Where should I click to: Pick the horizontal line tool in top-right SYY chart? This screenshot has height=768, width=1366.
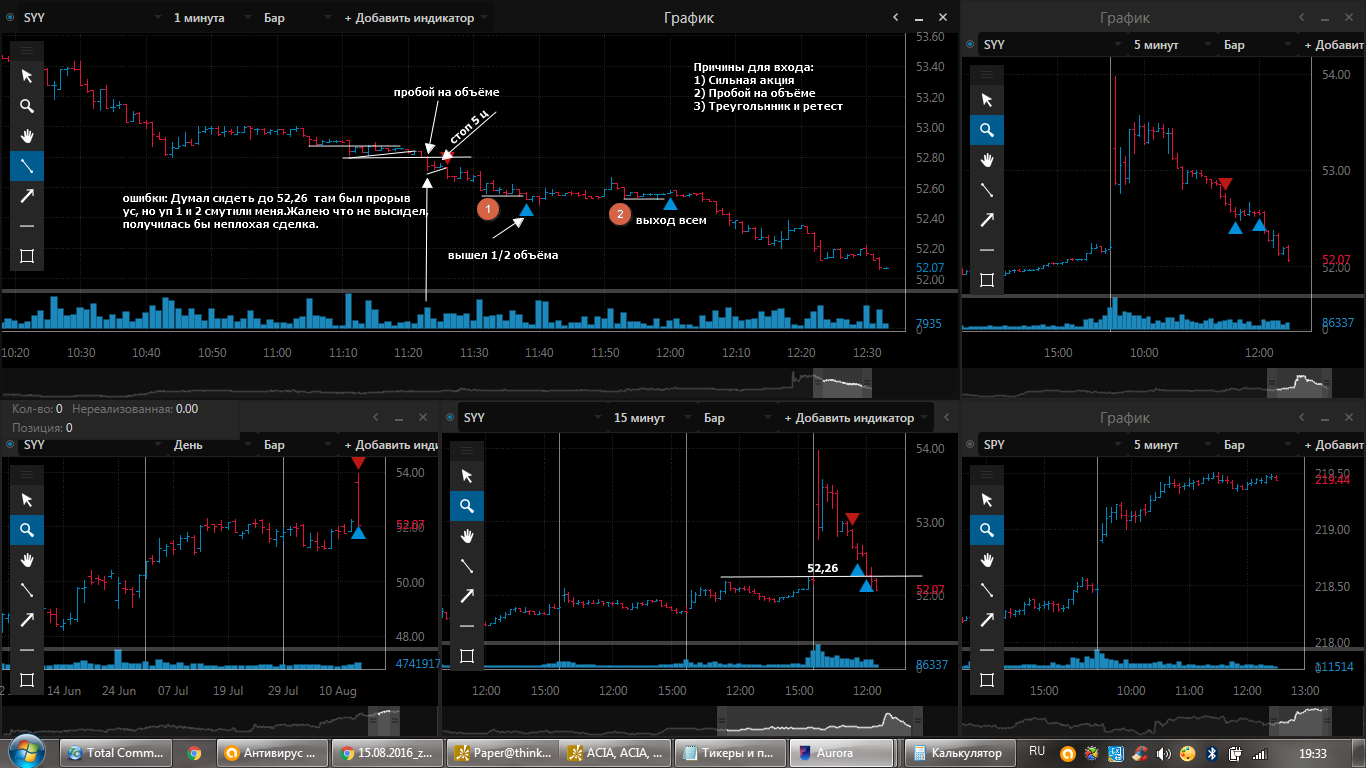pos(987,250)
